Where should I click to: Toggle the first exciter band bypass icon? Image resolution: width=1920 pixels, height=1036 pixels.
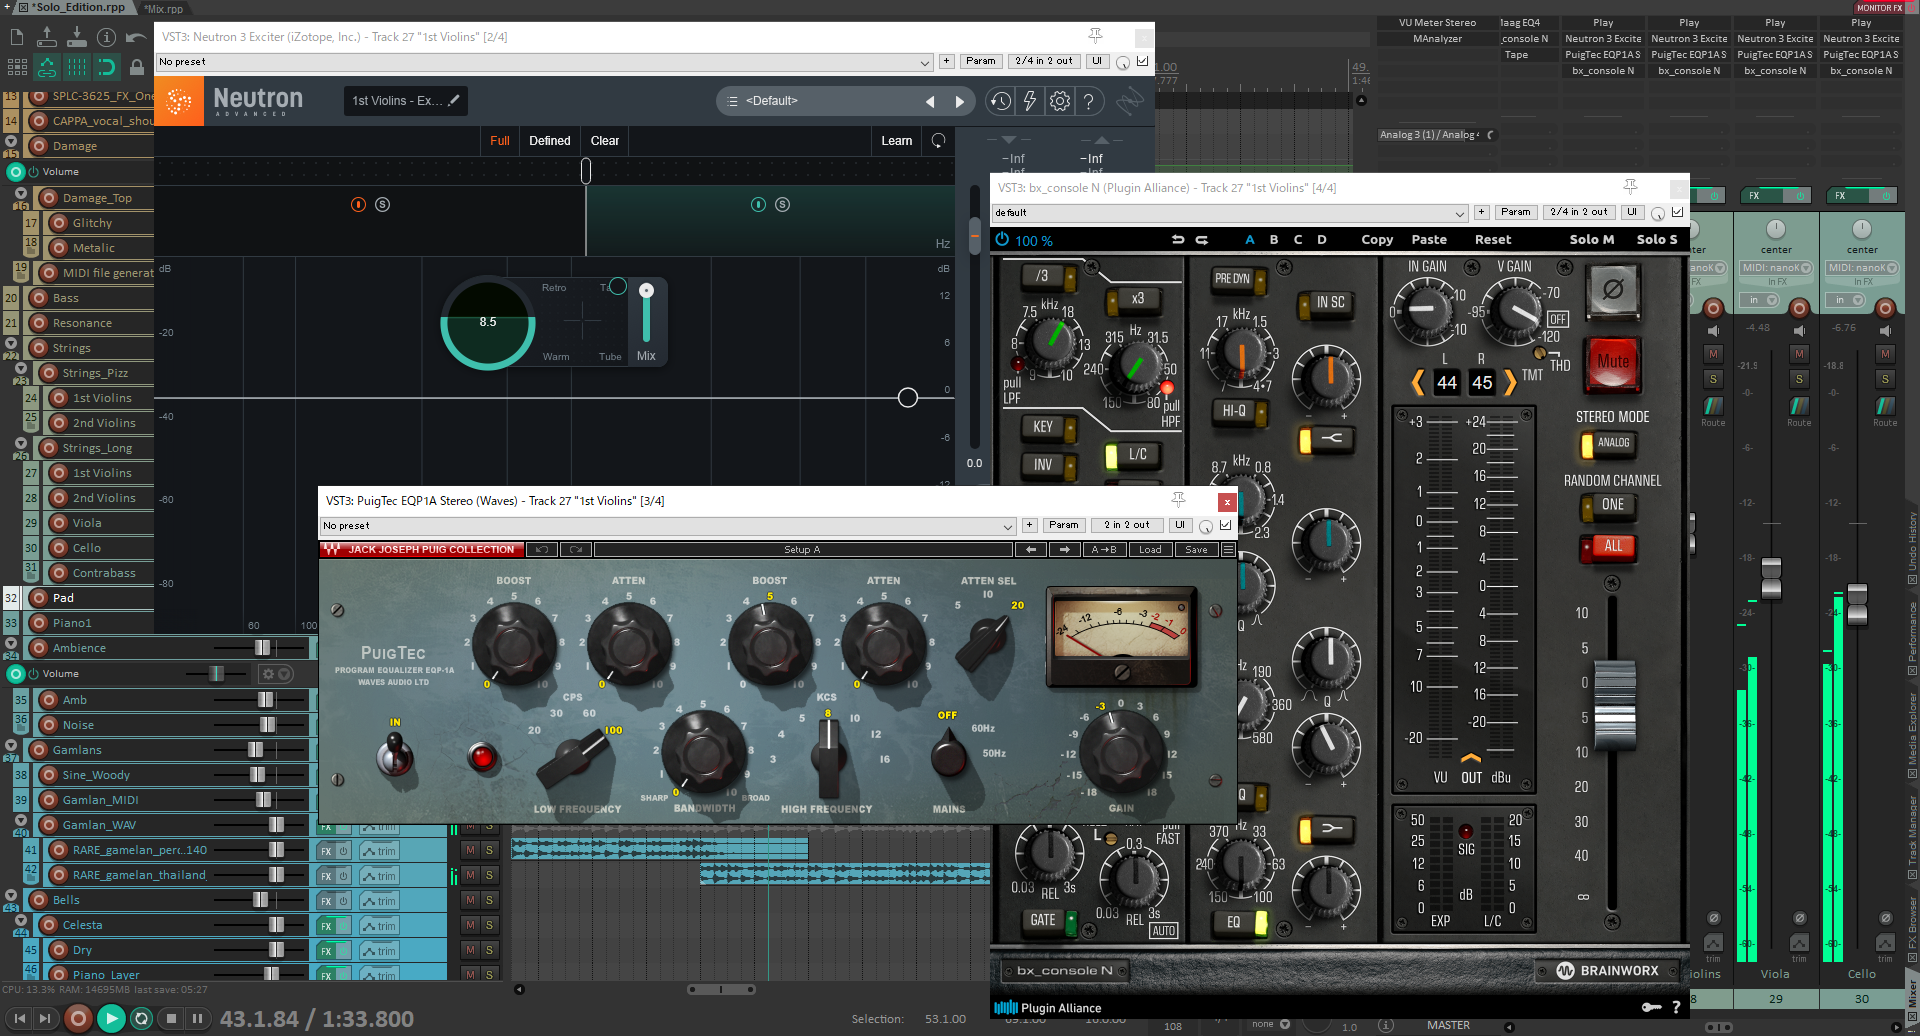358,204
